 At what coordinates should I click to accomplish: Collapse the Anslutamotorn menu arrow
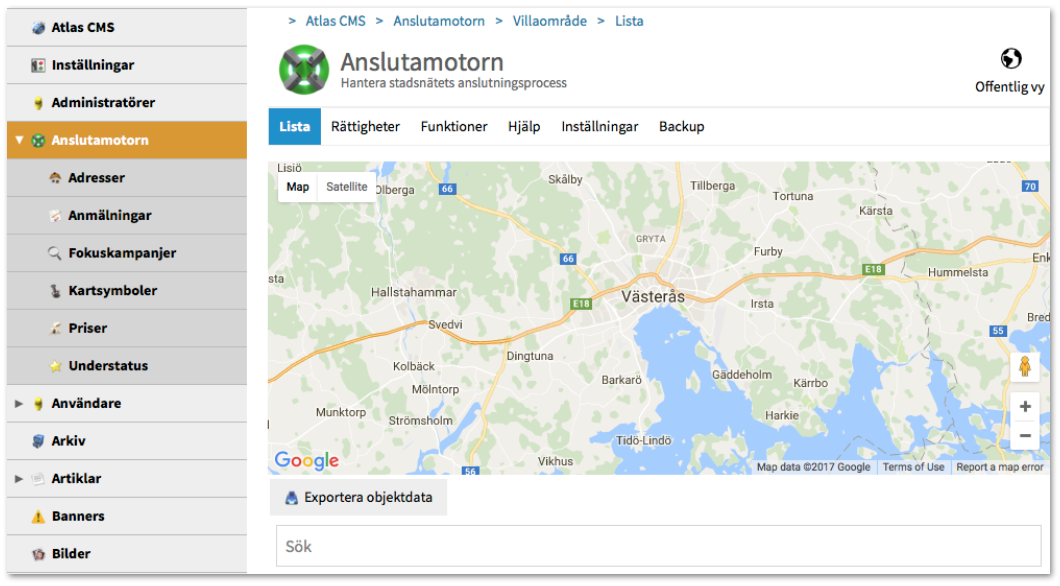click(19, 140)
